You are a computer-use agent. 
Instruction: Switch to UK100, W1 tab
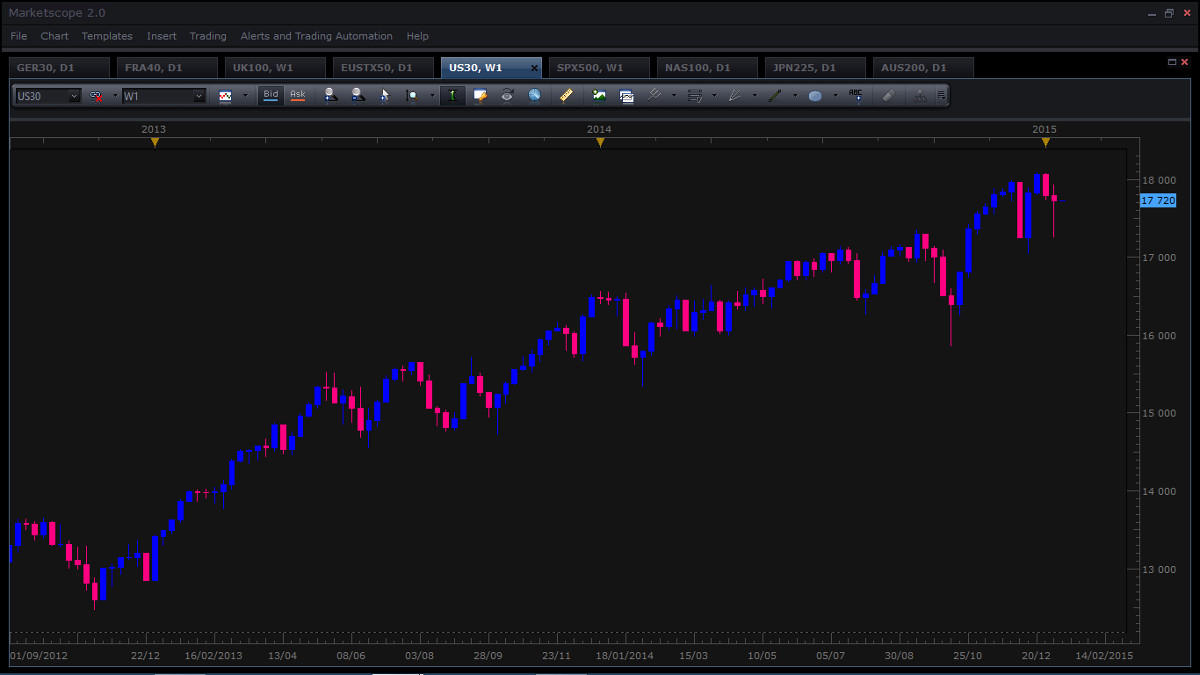[x=275, y=68]
